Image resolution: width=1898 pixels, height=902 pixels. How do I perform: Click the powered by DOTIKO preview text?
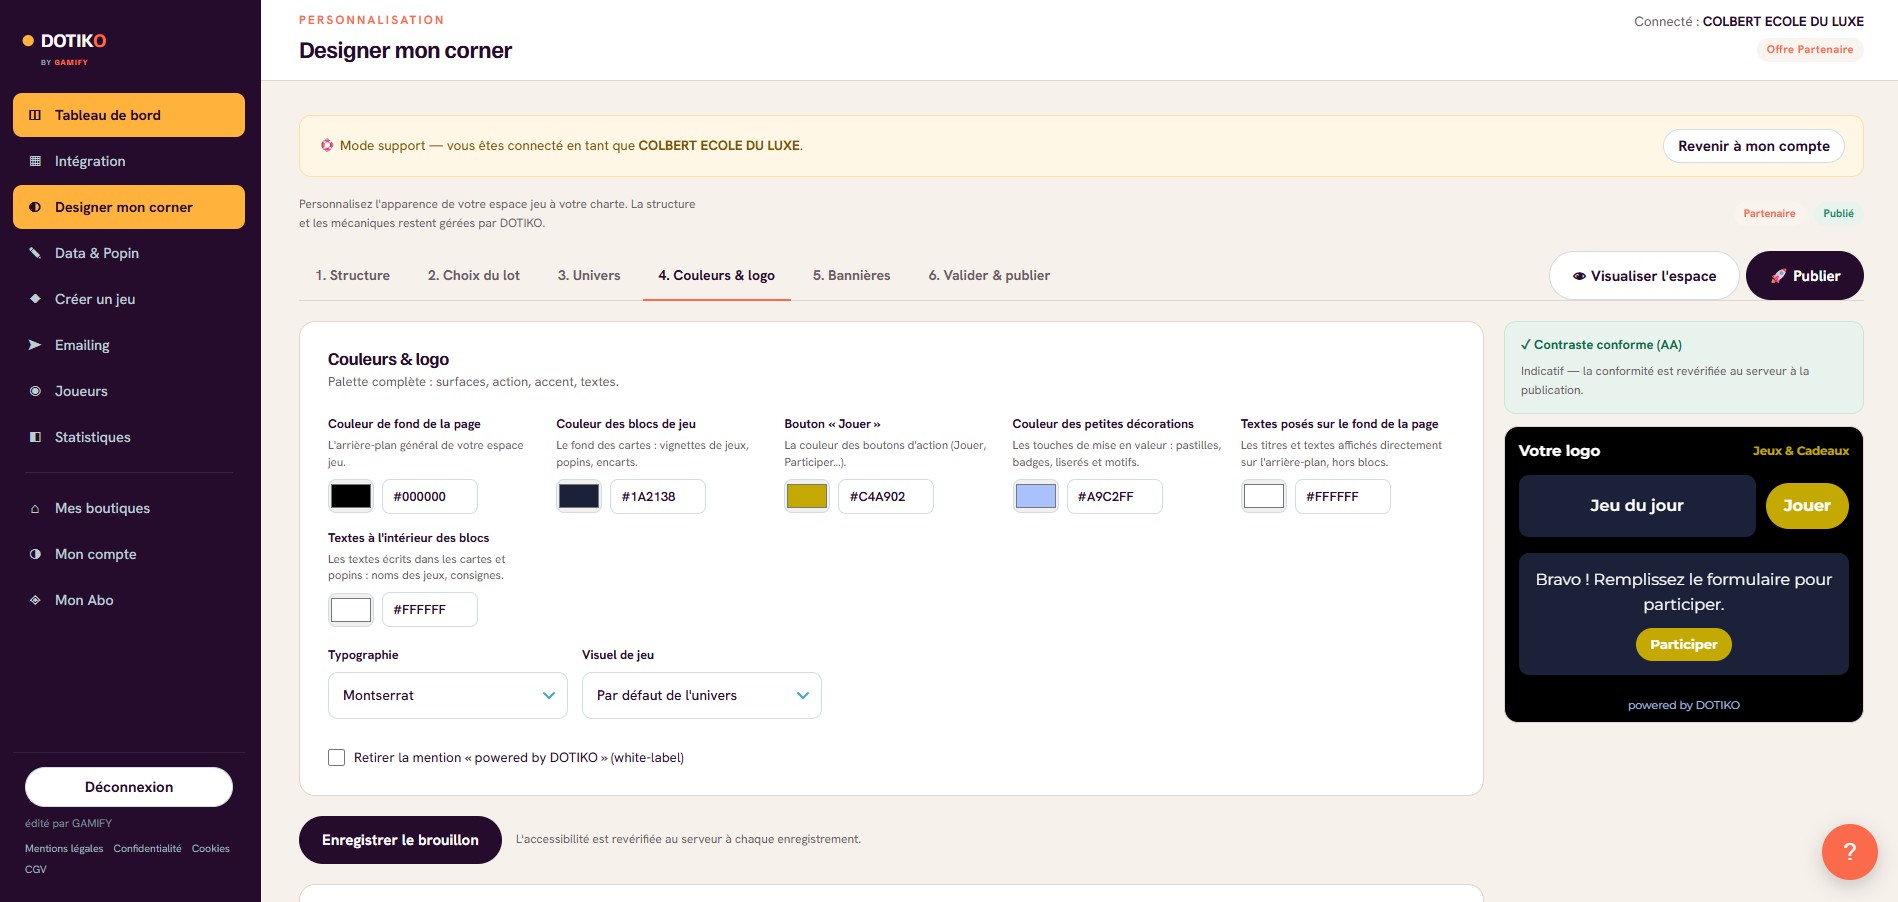click(1684, 706)
